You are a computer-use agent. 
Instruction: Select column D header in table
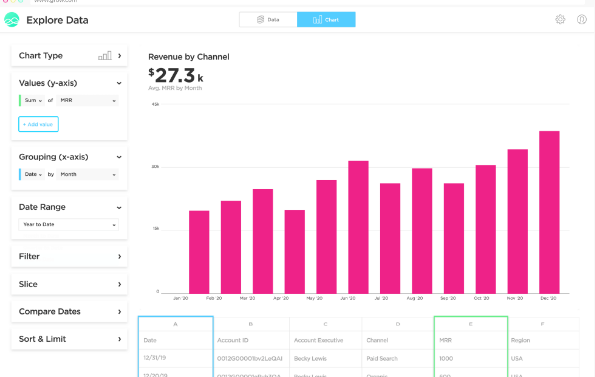click(398, 324)
